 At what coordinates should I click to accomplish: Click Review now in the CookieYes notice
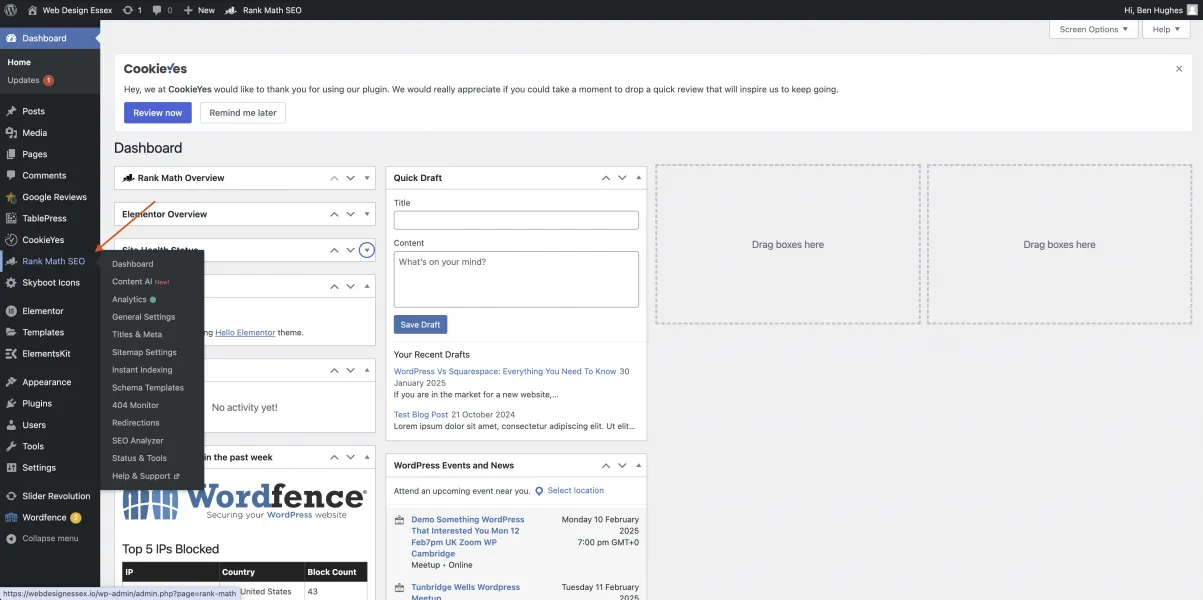tap(157, 112)
